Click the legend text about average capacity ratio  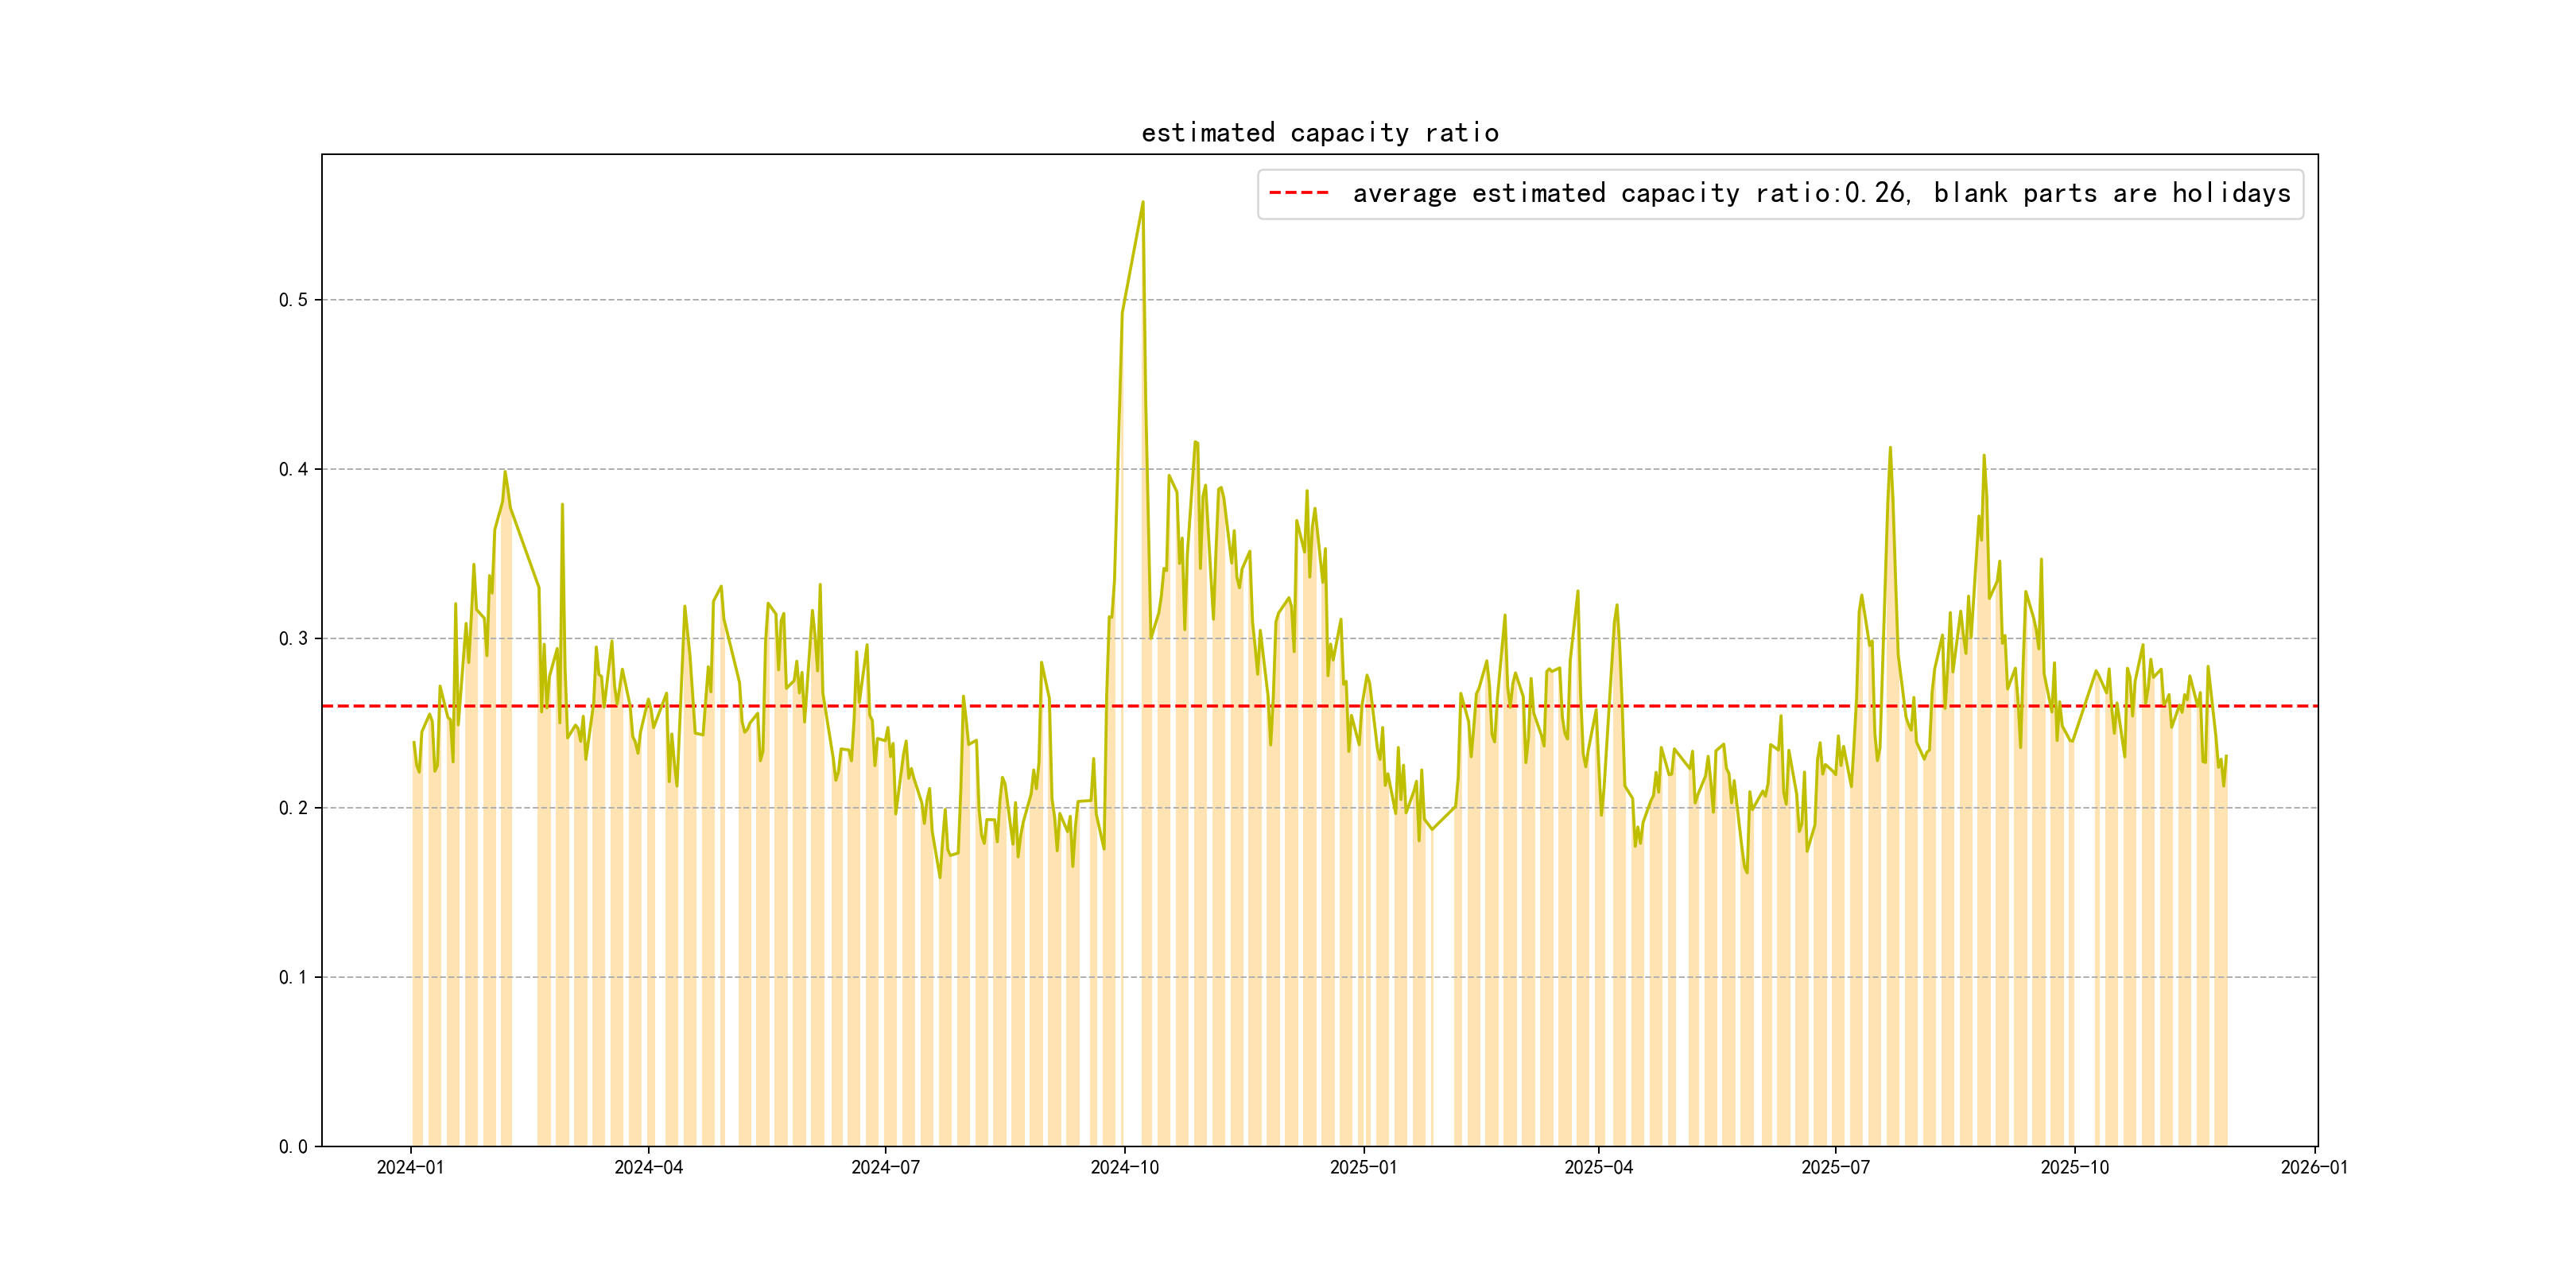point(1821,193)
